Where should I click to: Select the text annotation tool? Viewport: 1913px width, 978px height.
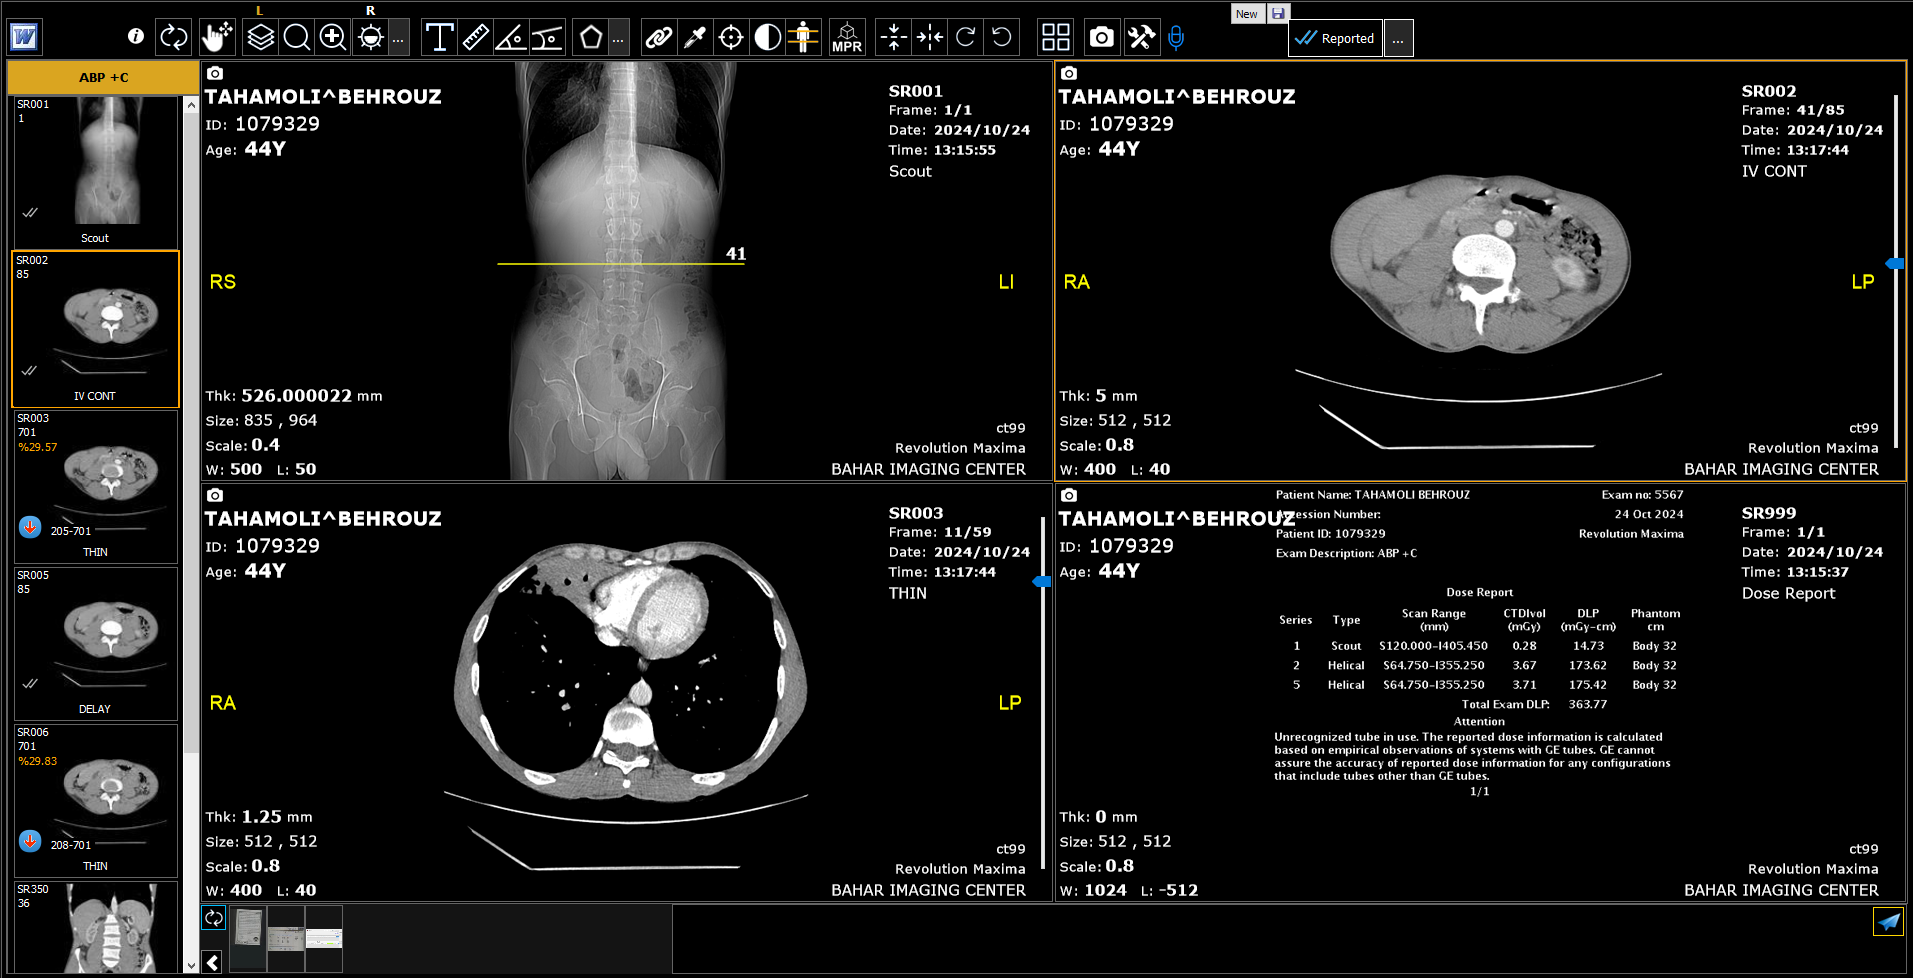point(439,38)
